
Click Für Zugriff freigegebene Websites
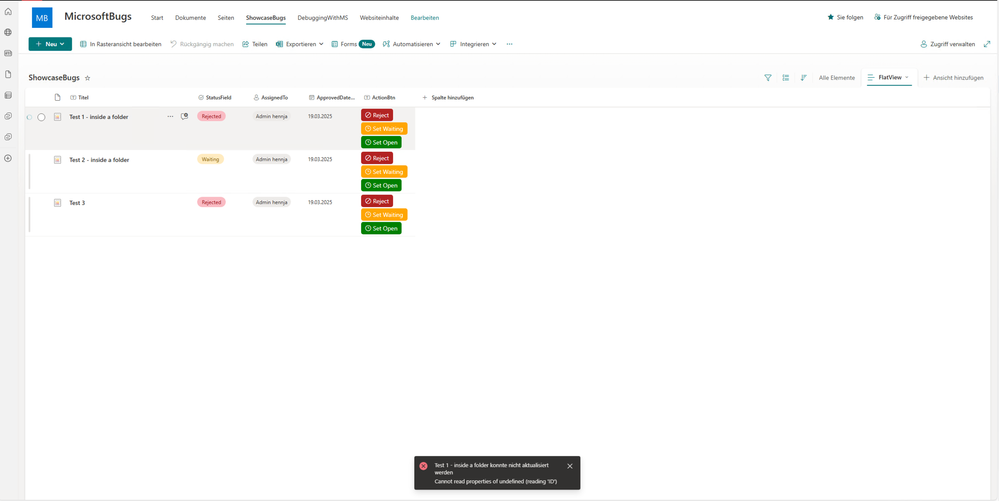[x=923, y=17]
